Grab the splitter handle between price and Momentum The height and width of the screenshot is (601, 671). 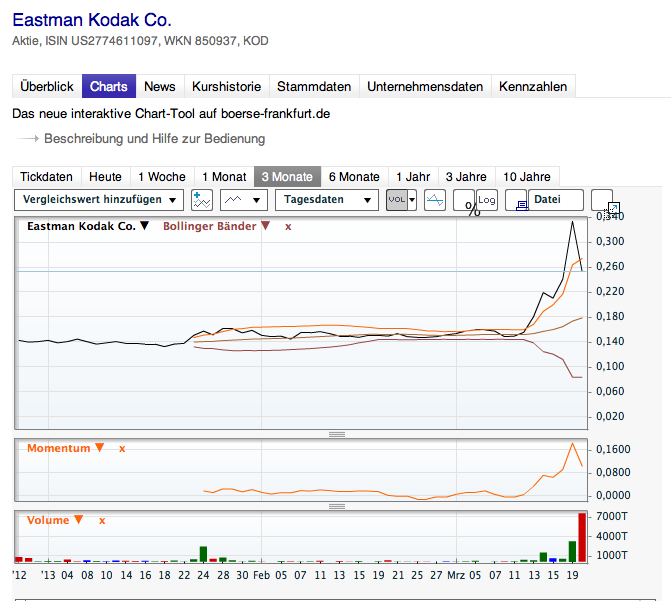(x=337, y=434)
